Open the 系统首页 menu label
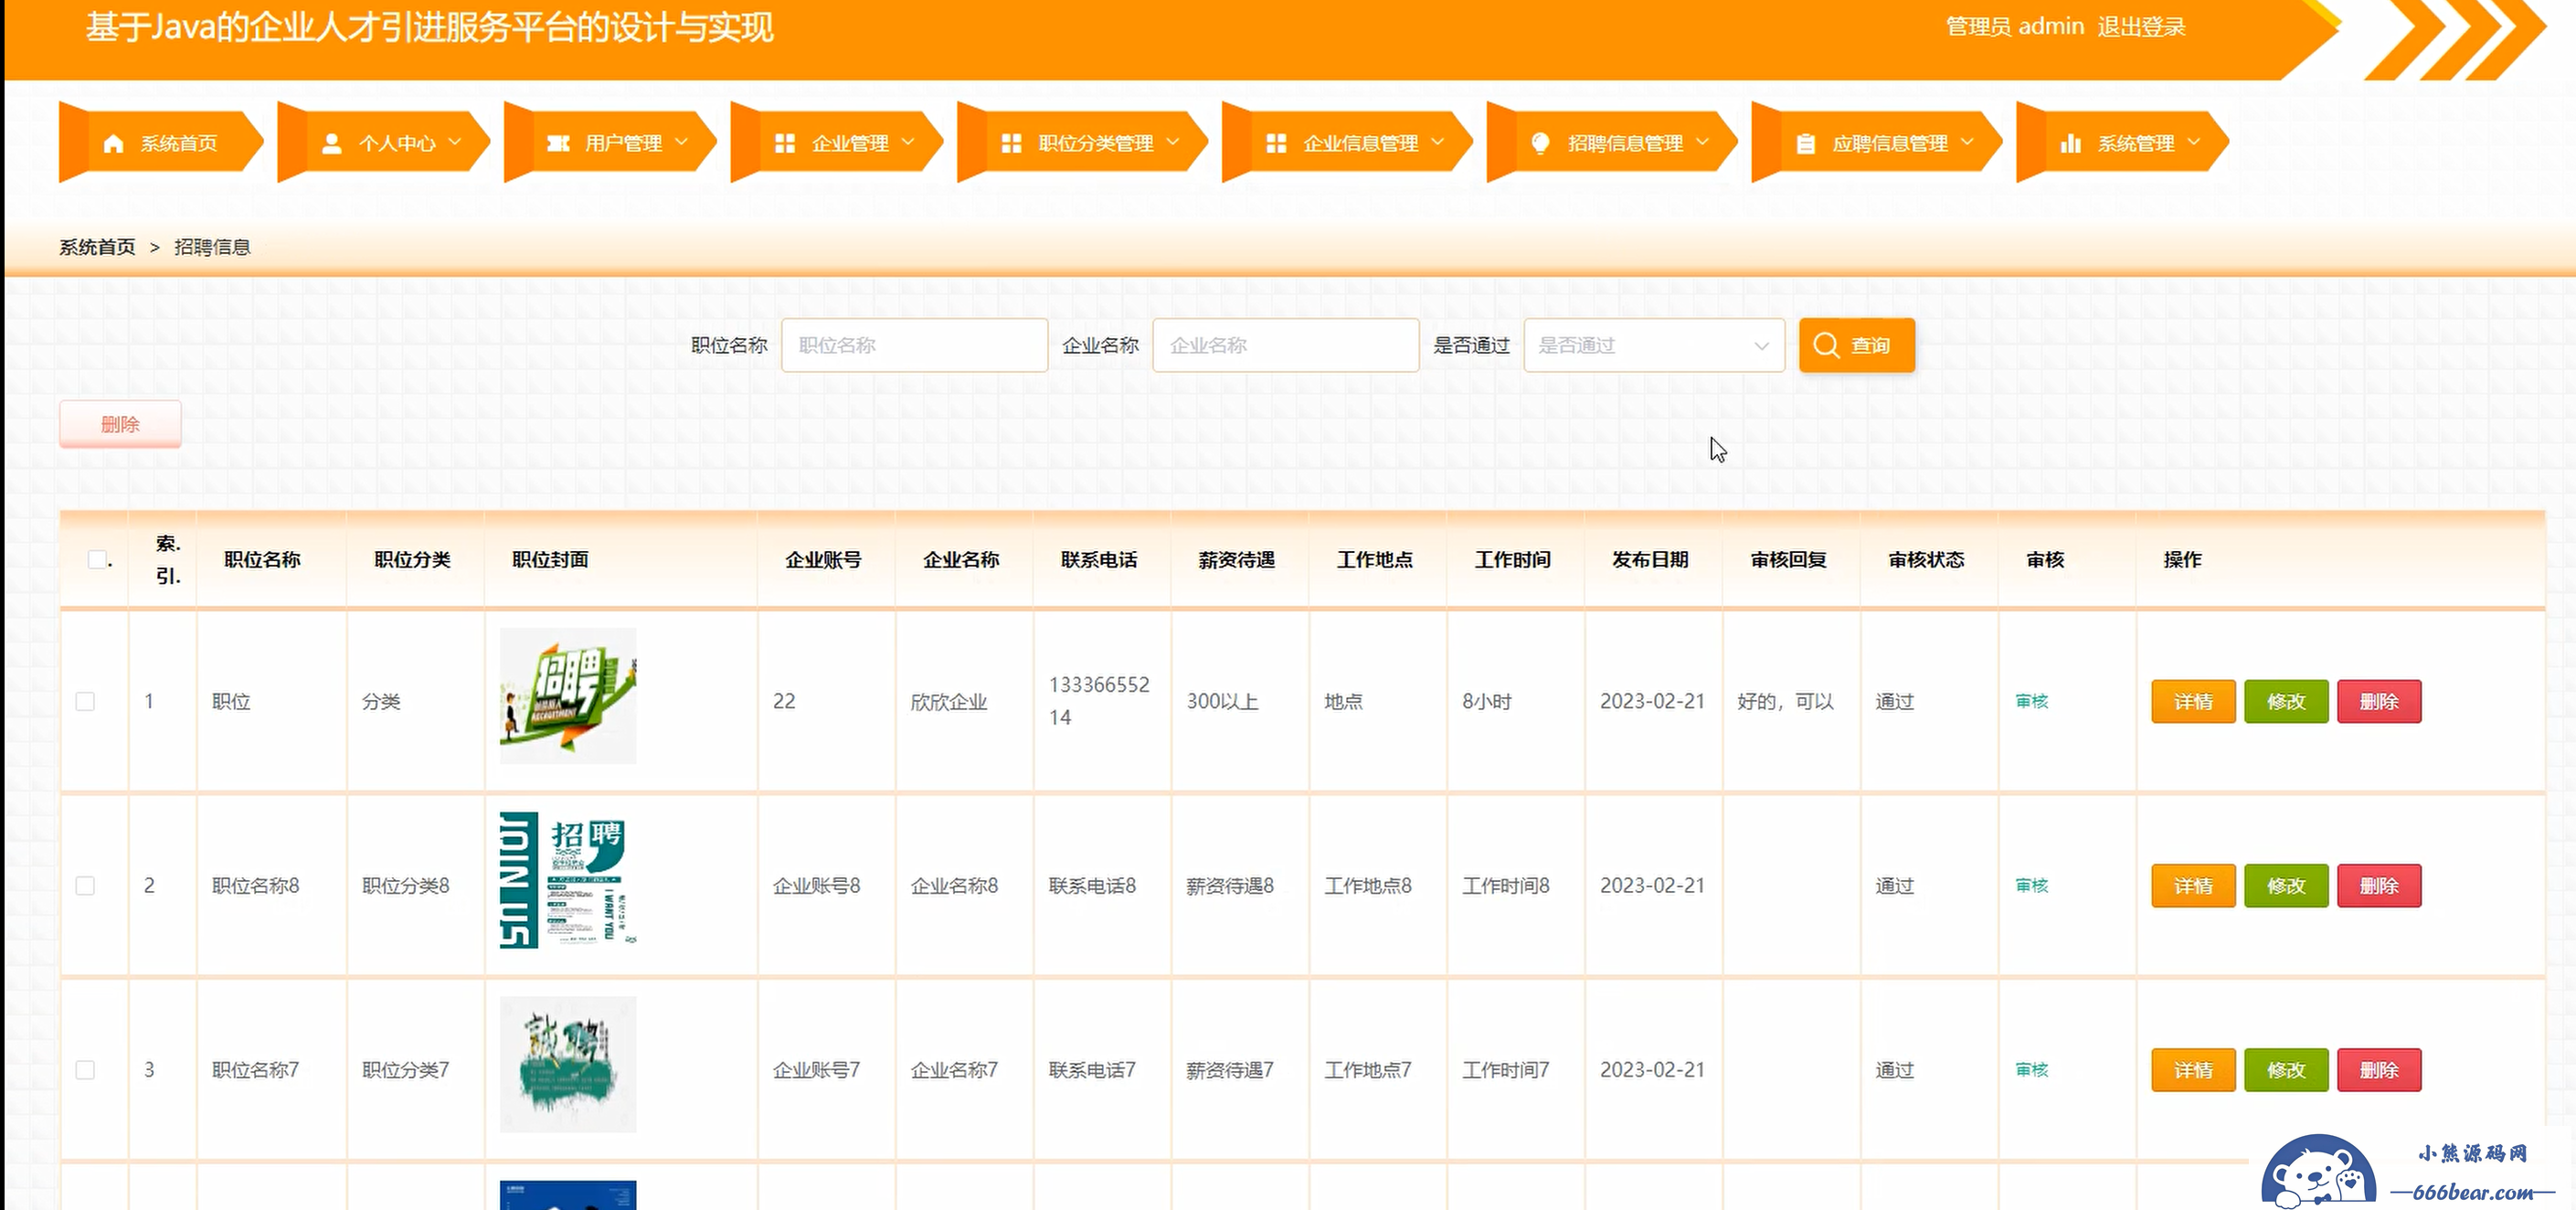Screen dimensions: 2576x1210 [179, 144]
